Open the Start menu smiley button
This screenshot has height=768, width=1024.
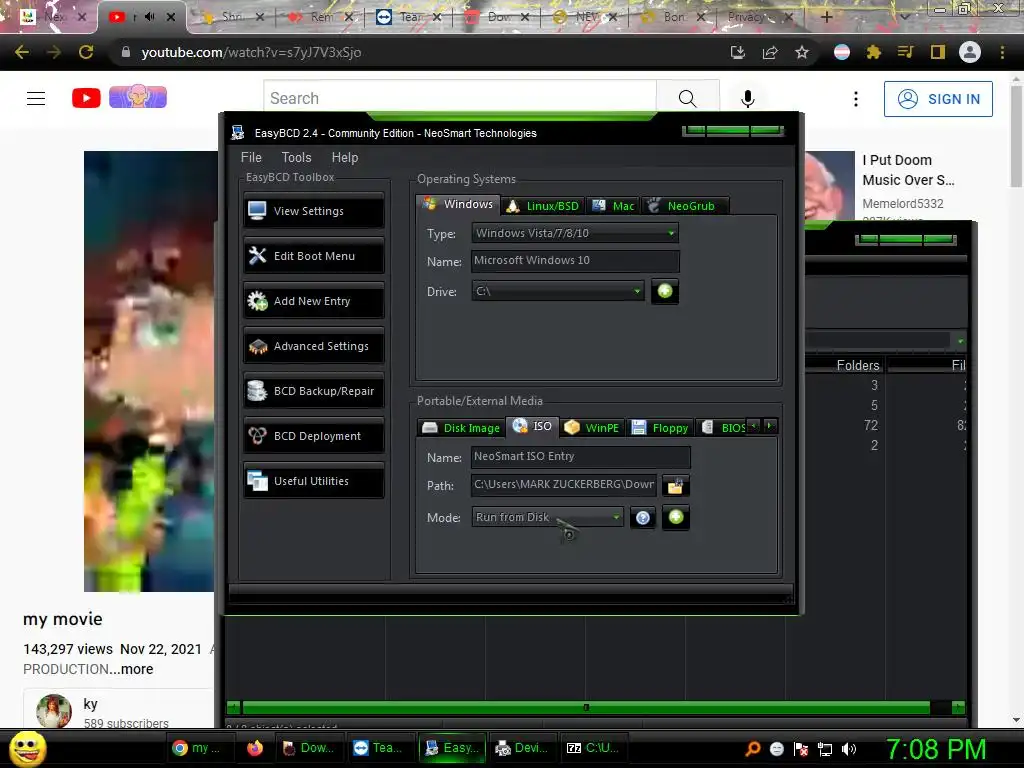point(28,748)
